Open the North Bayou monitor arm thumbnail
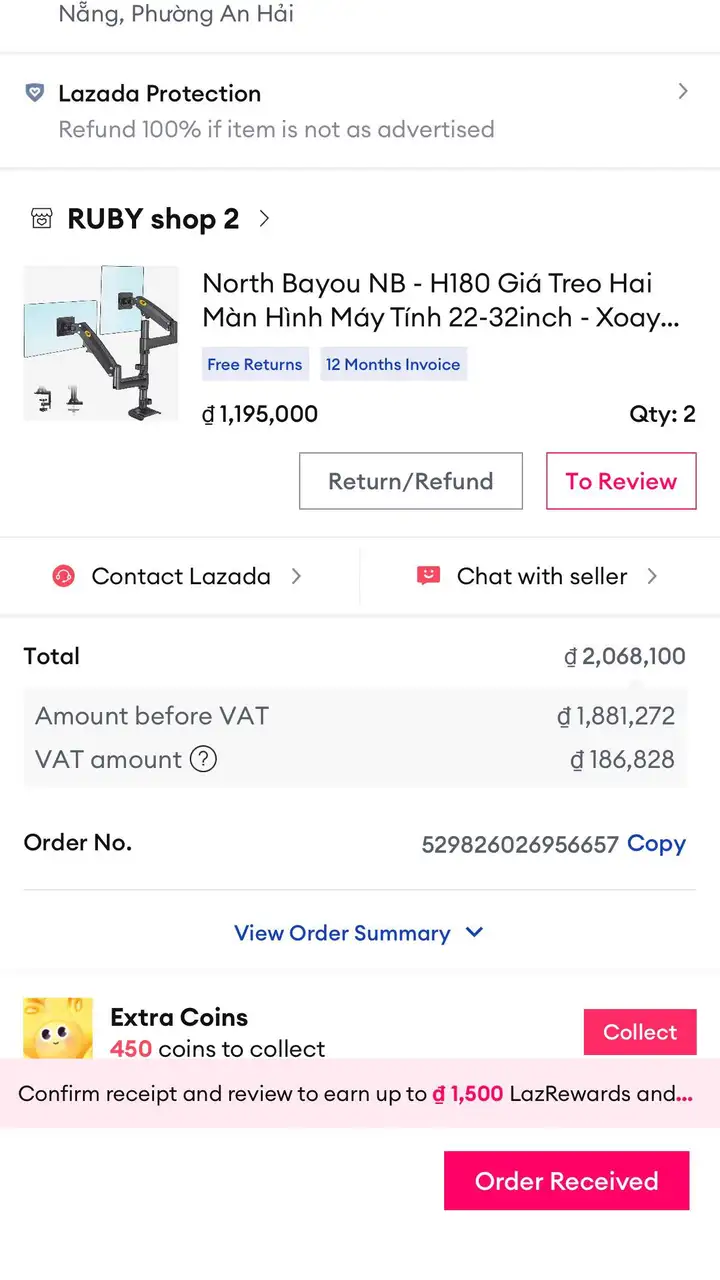720x1280 pixels. coord(101,343)
